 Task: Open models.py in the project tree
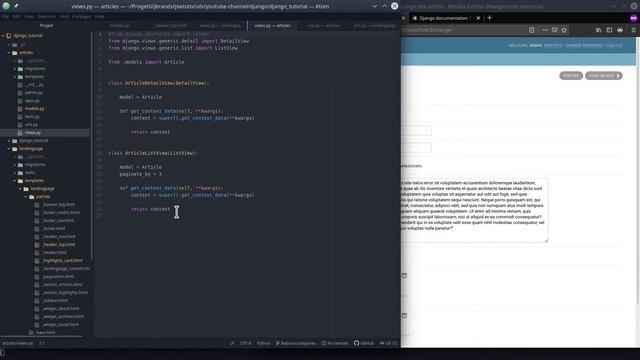pyautogui.click(x=34, y=109)
